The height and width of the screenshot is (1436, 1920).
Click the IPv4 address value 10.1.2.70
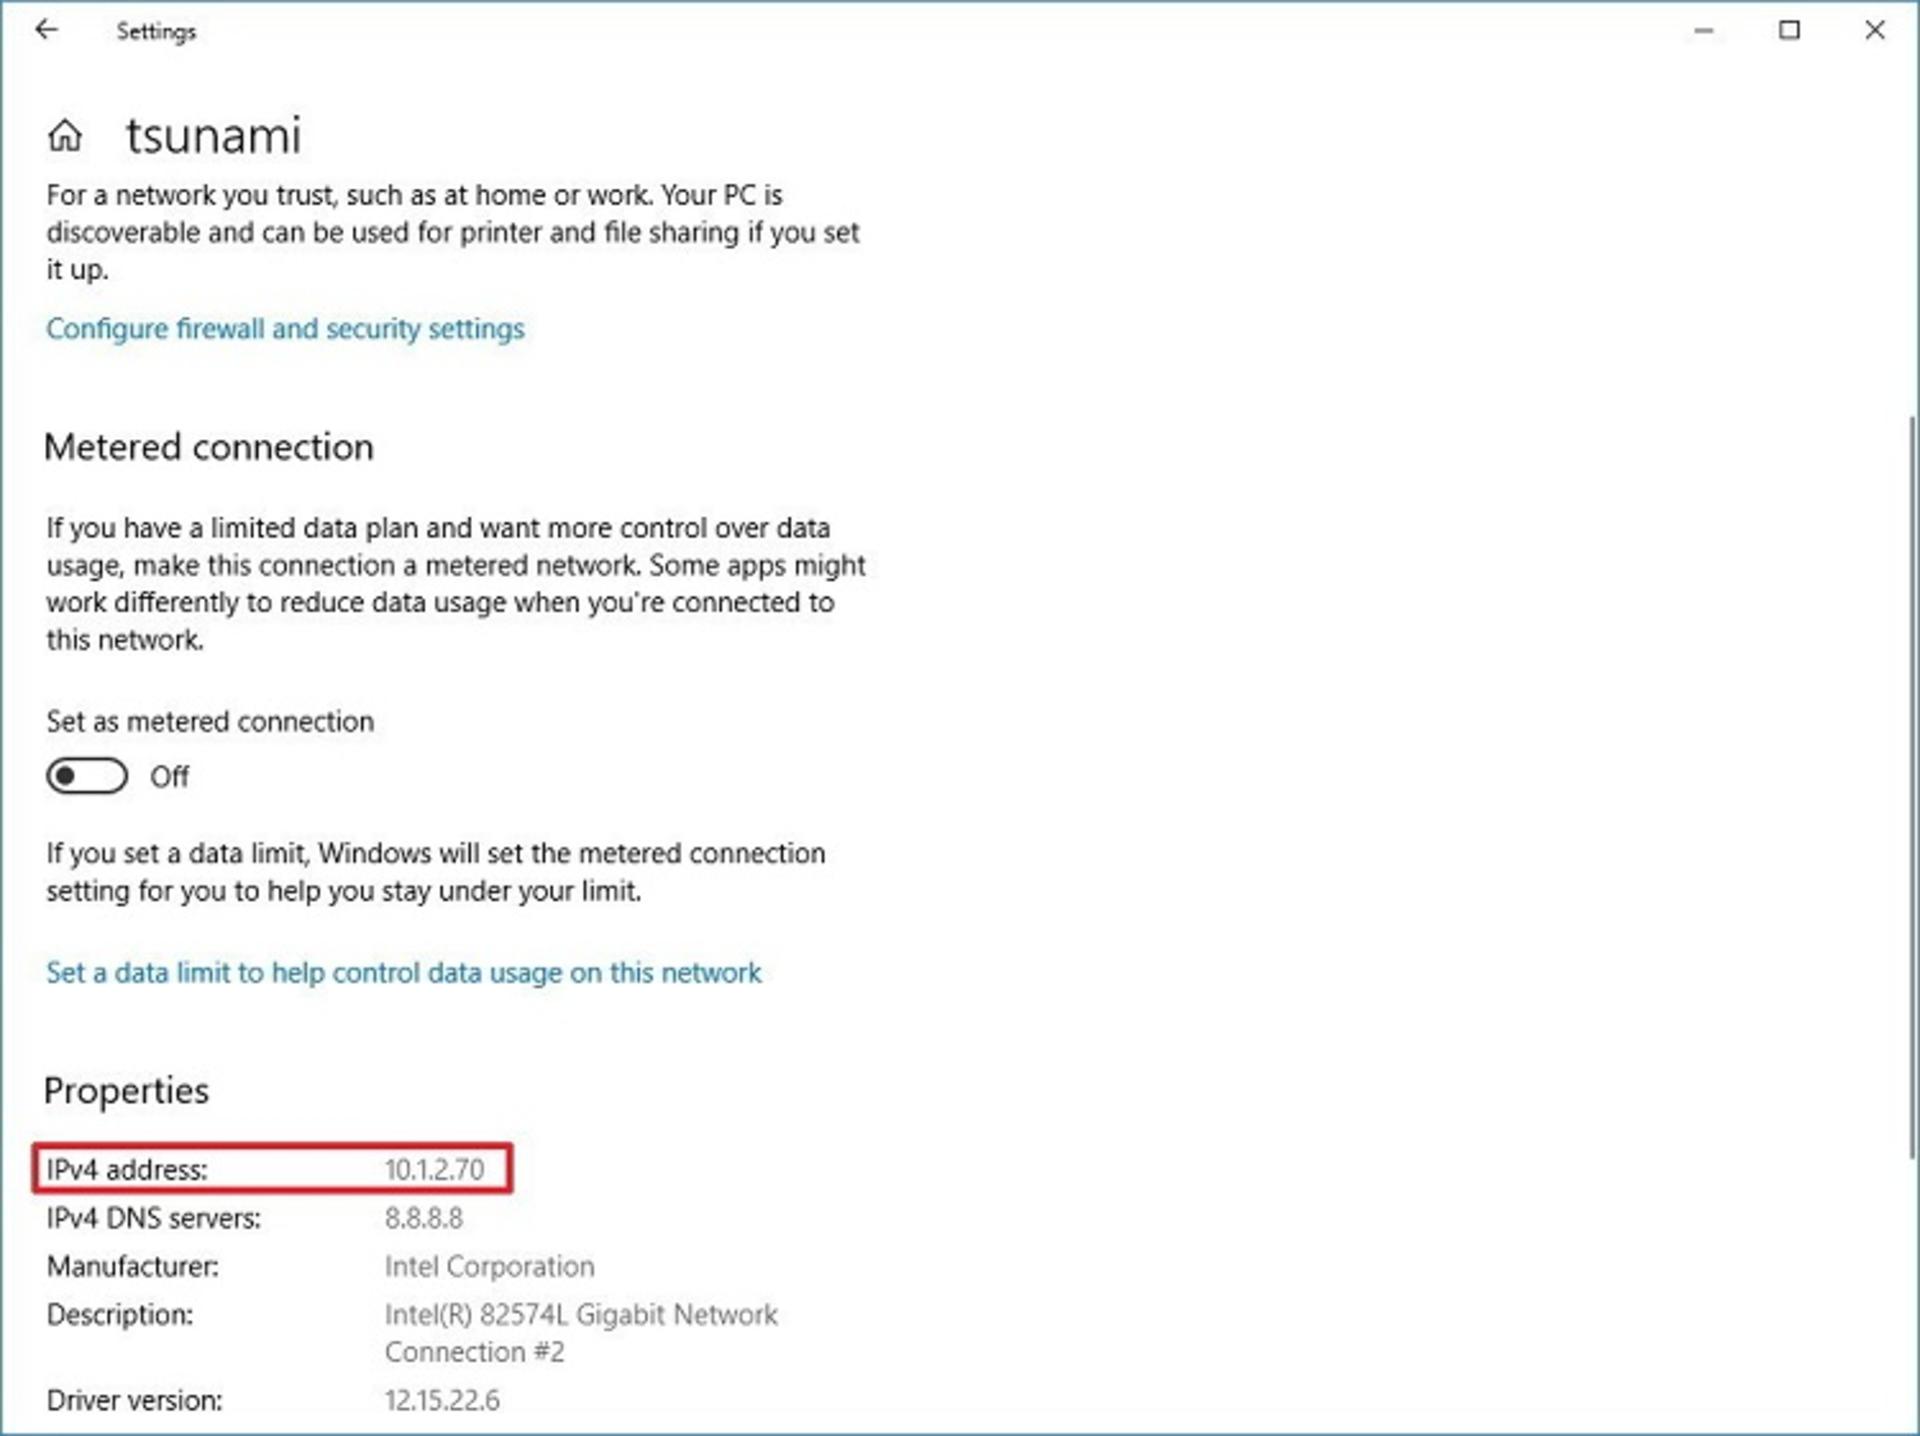(434, 1169)
